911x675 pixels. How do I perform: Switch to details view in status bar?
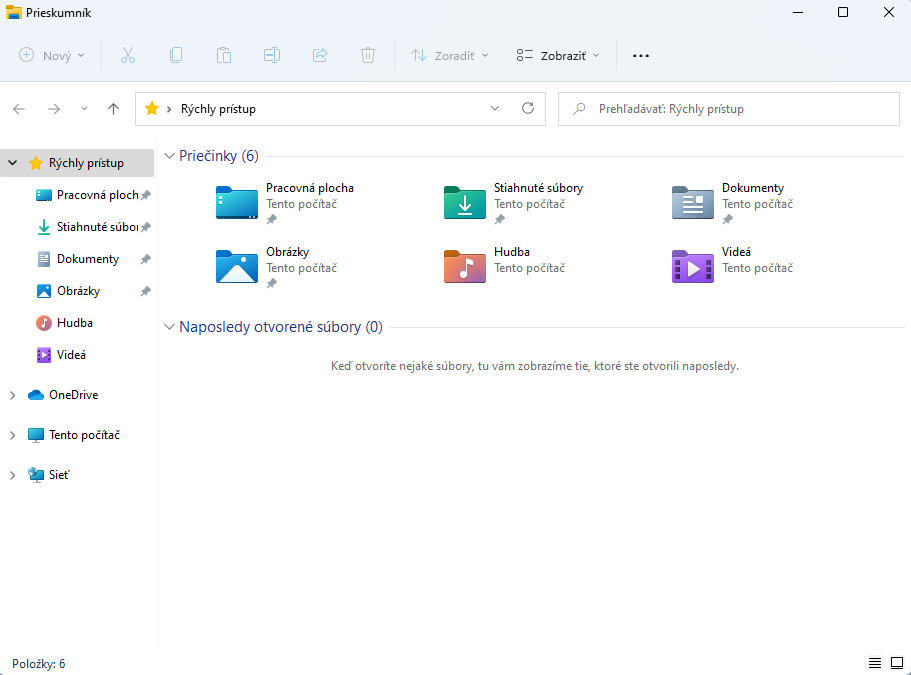(874, 663)
